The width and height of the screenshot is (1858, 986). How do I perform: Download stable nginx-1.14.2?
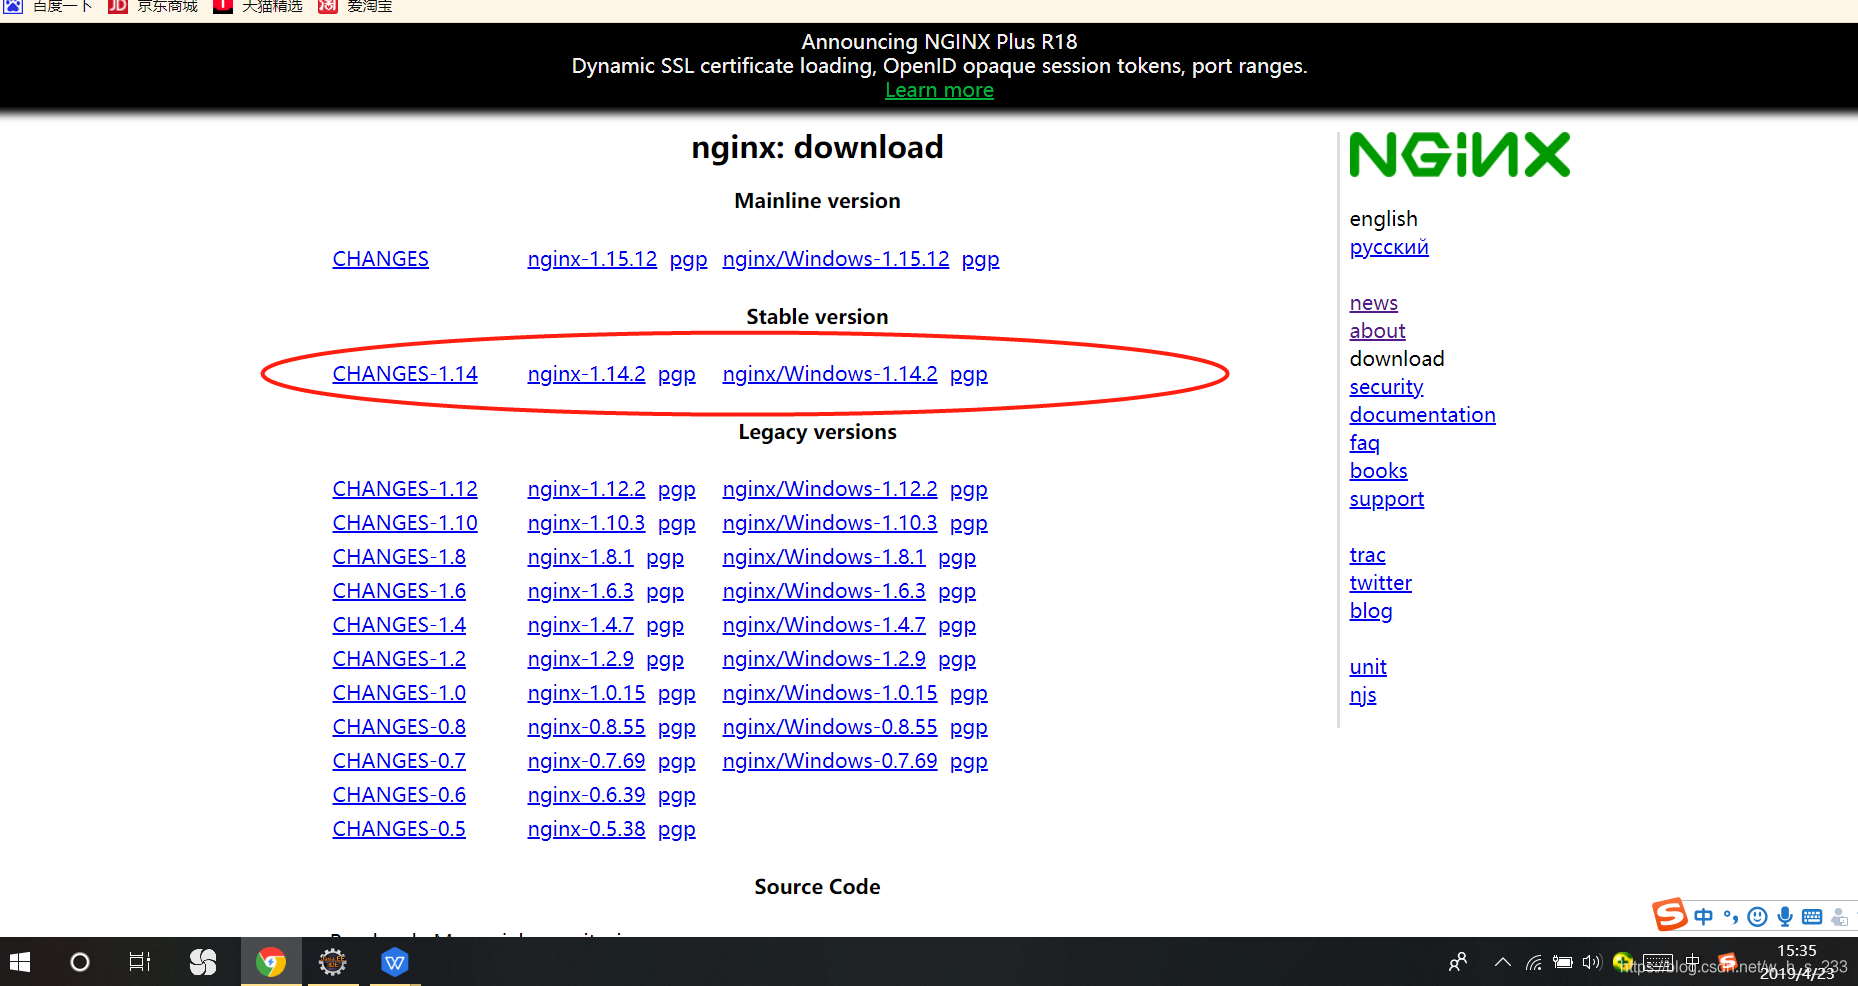pos(587,374)
